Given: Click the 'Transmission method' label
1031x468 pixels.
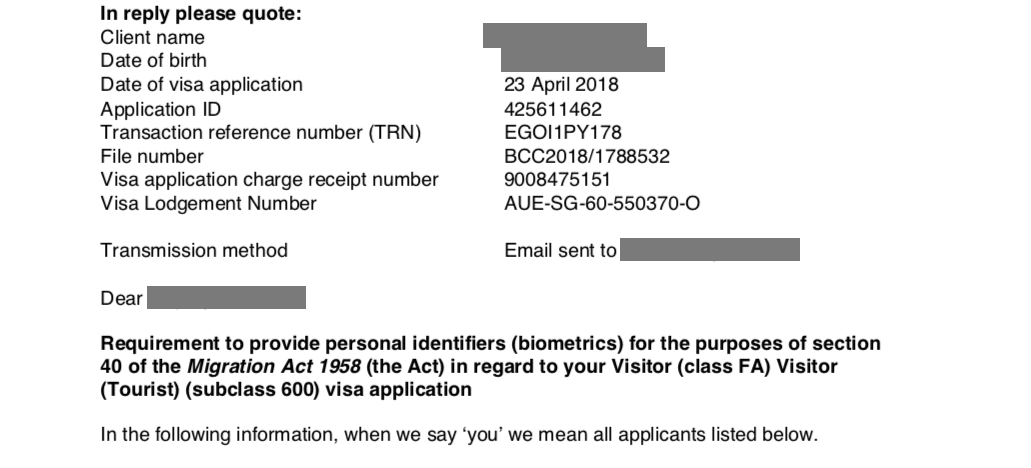Looking at the screenshot, I should pos(194,250).
